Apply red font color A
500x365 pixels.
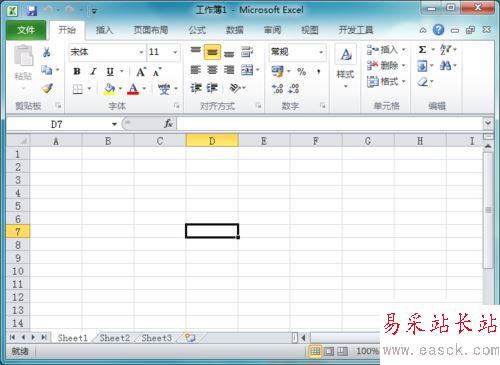[133, 89]
